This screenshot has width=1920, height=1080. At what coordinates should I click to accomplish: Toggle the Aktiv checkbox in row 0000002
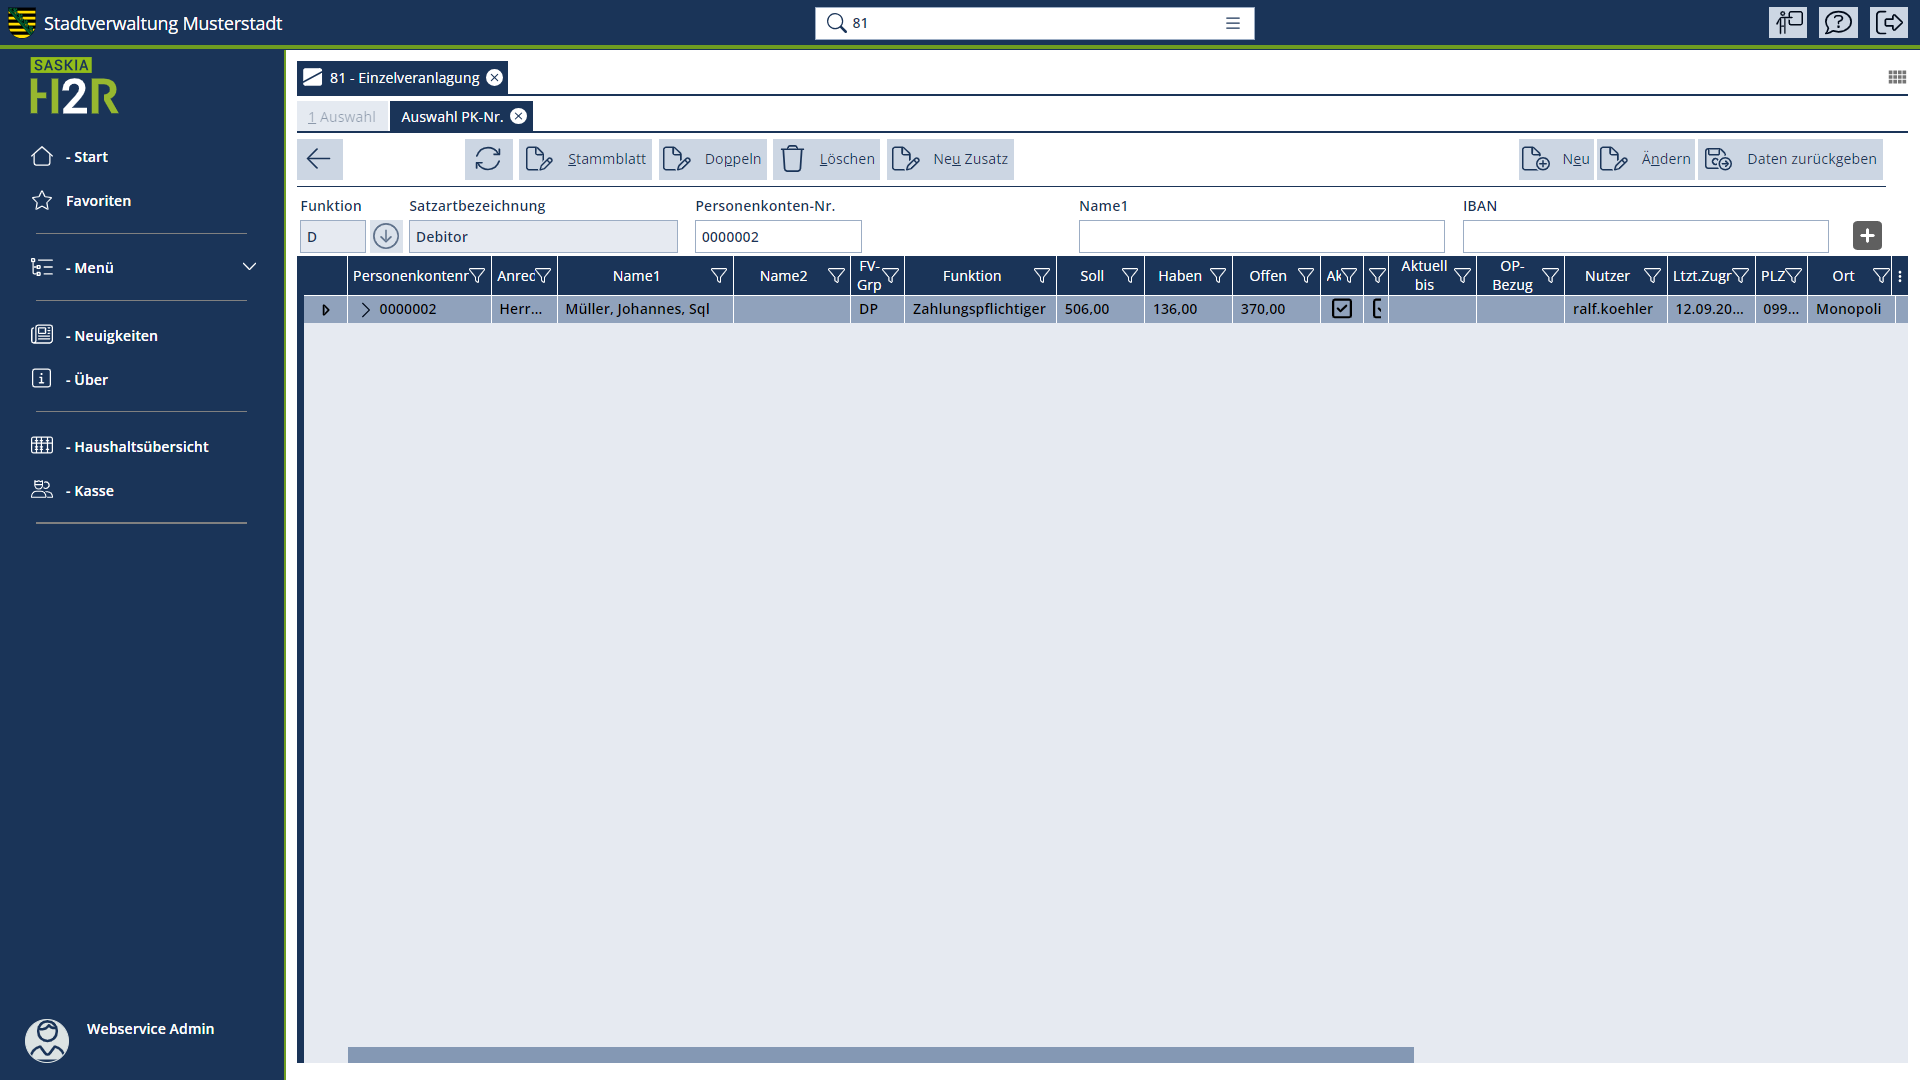point(1342,309)
